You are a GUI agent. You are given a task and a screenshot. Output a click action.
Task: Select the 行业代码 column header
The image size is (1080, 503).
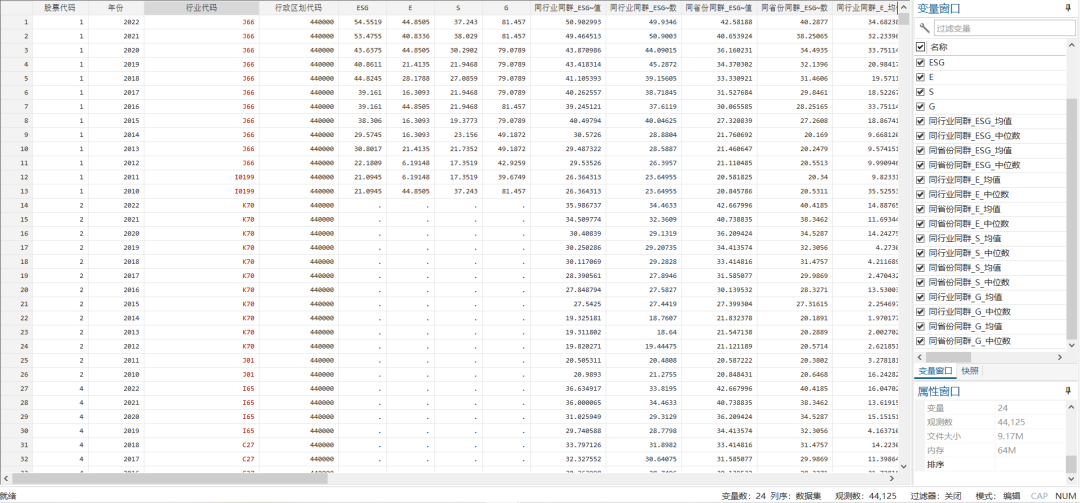pos(201,8)
